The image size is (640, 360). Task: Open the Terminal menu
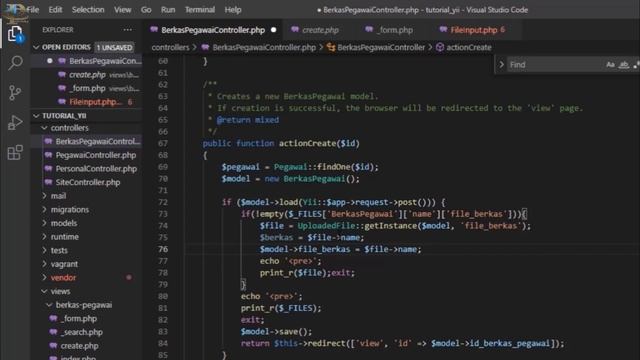click(x=200, y=10)
